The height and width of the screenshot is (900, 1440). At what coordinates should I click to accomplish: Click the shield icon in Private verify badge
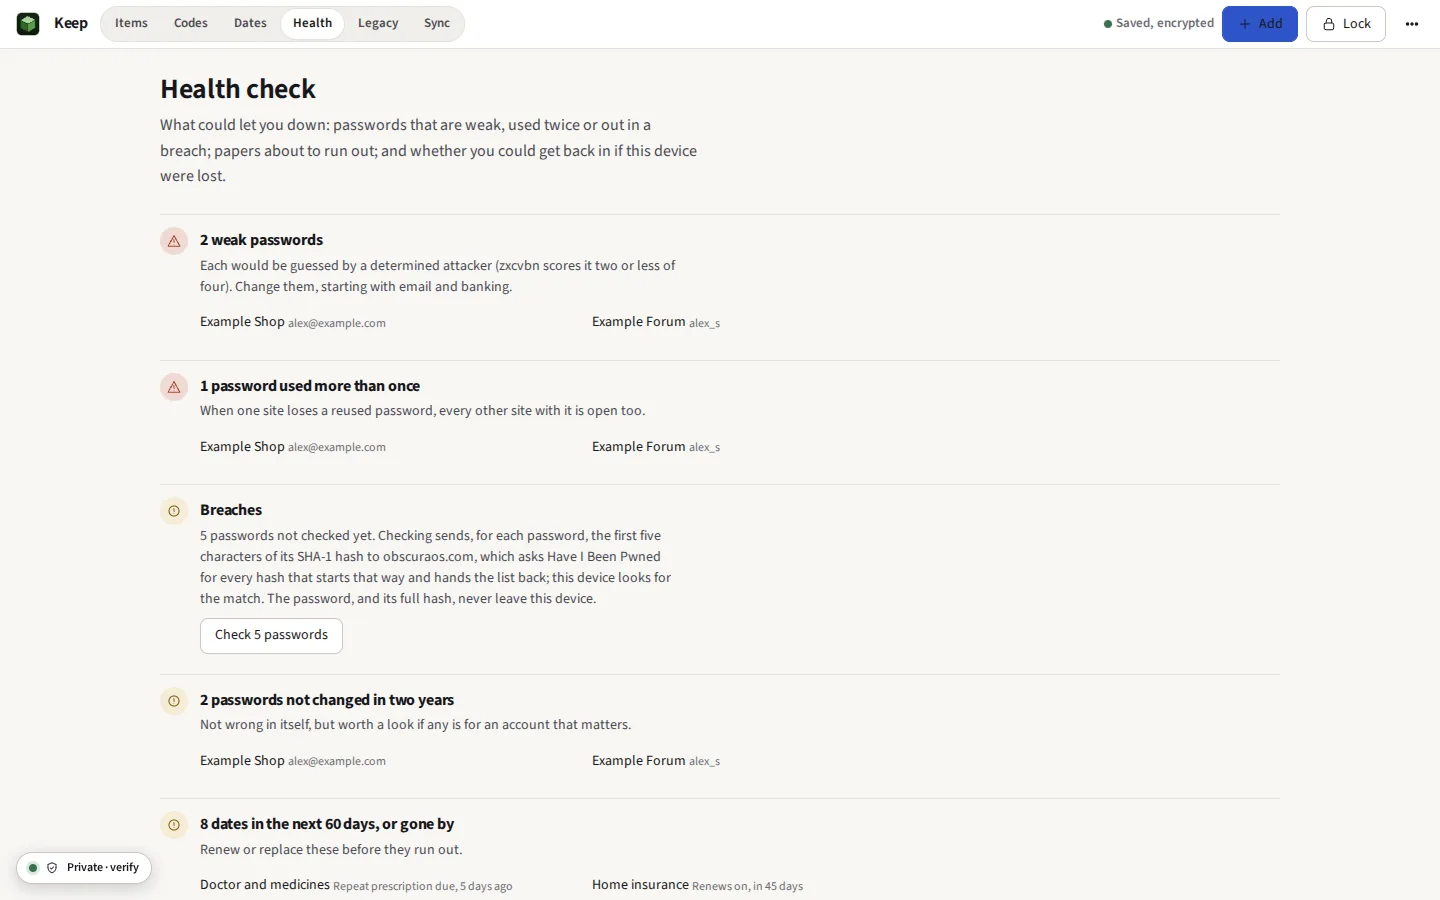point(52,868)
